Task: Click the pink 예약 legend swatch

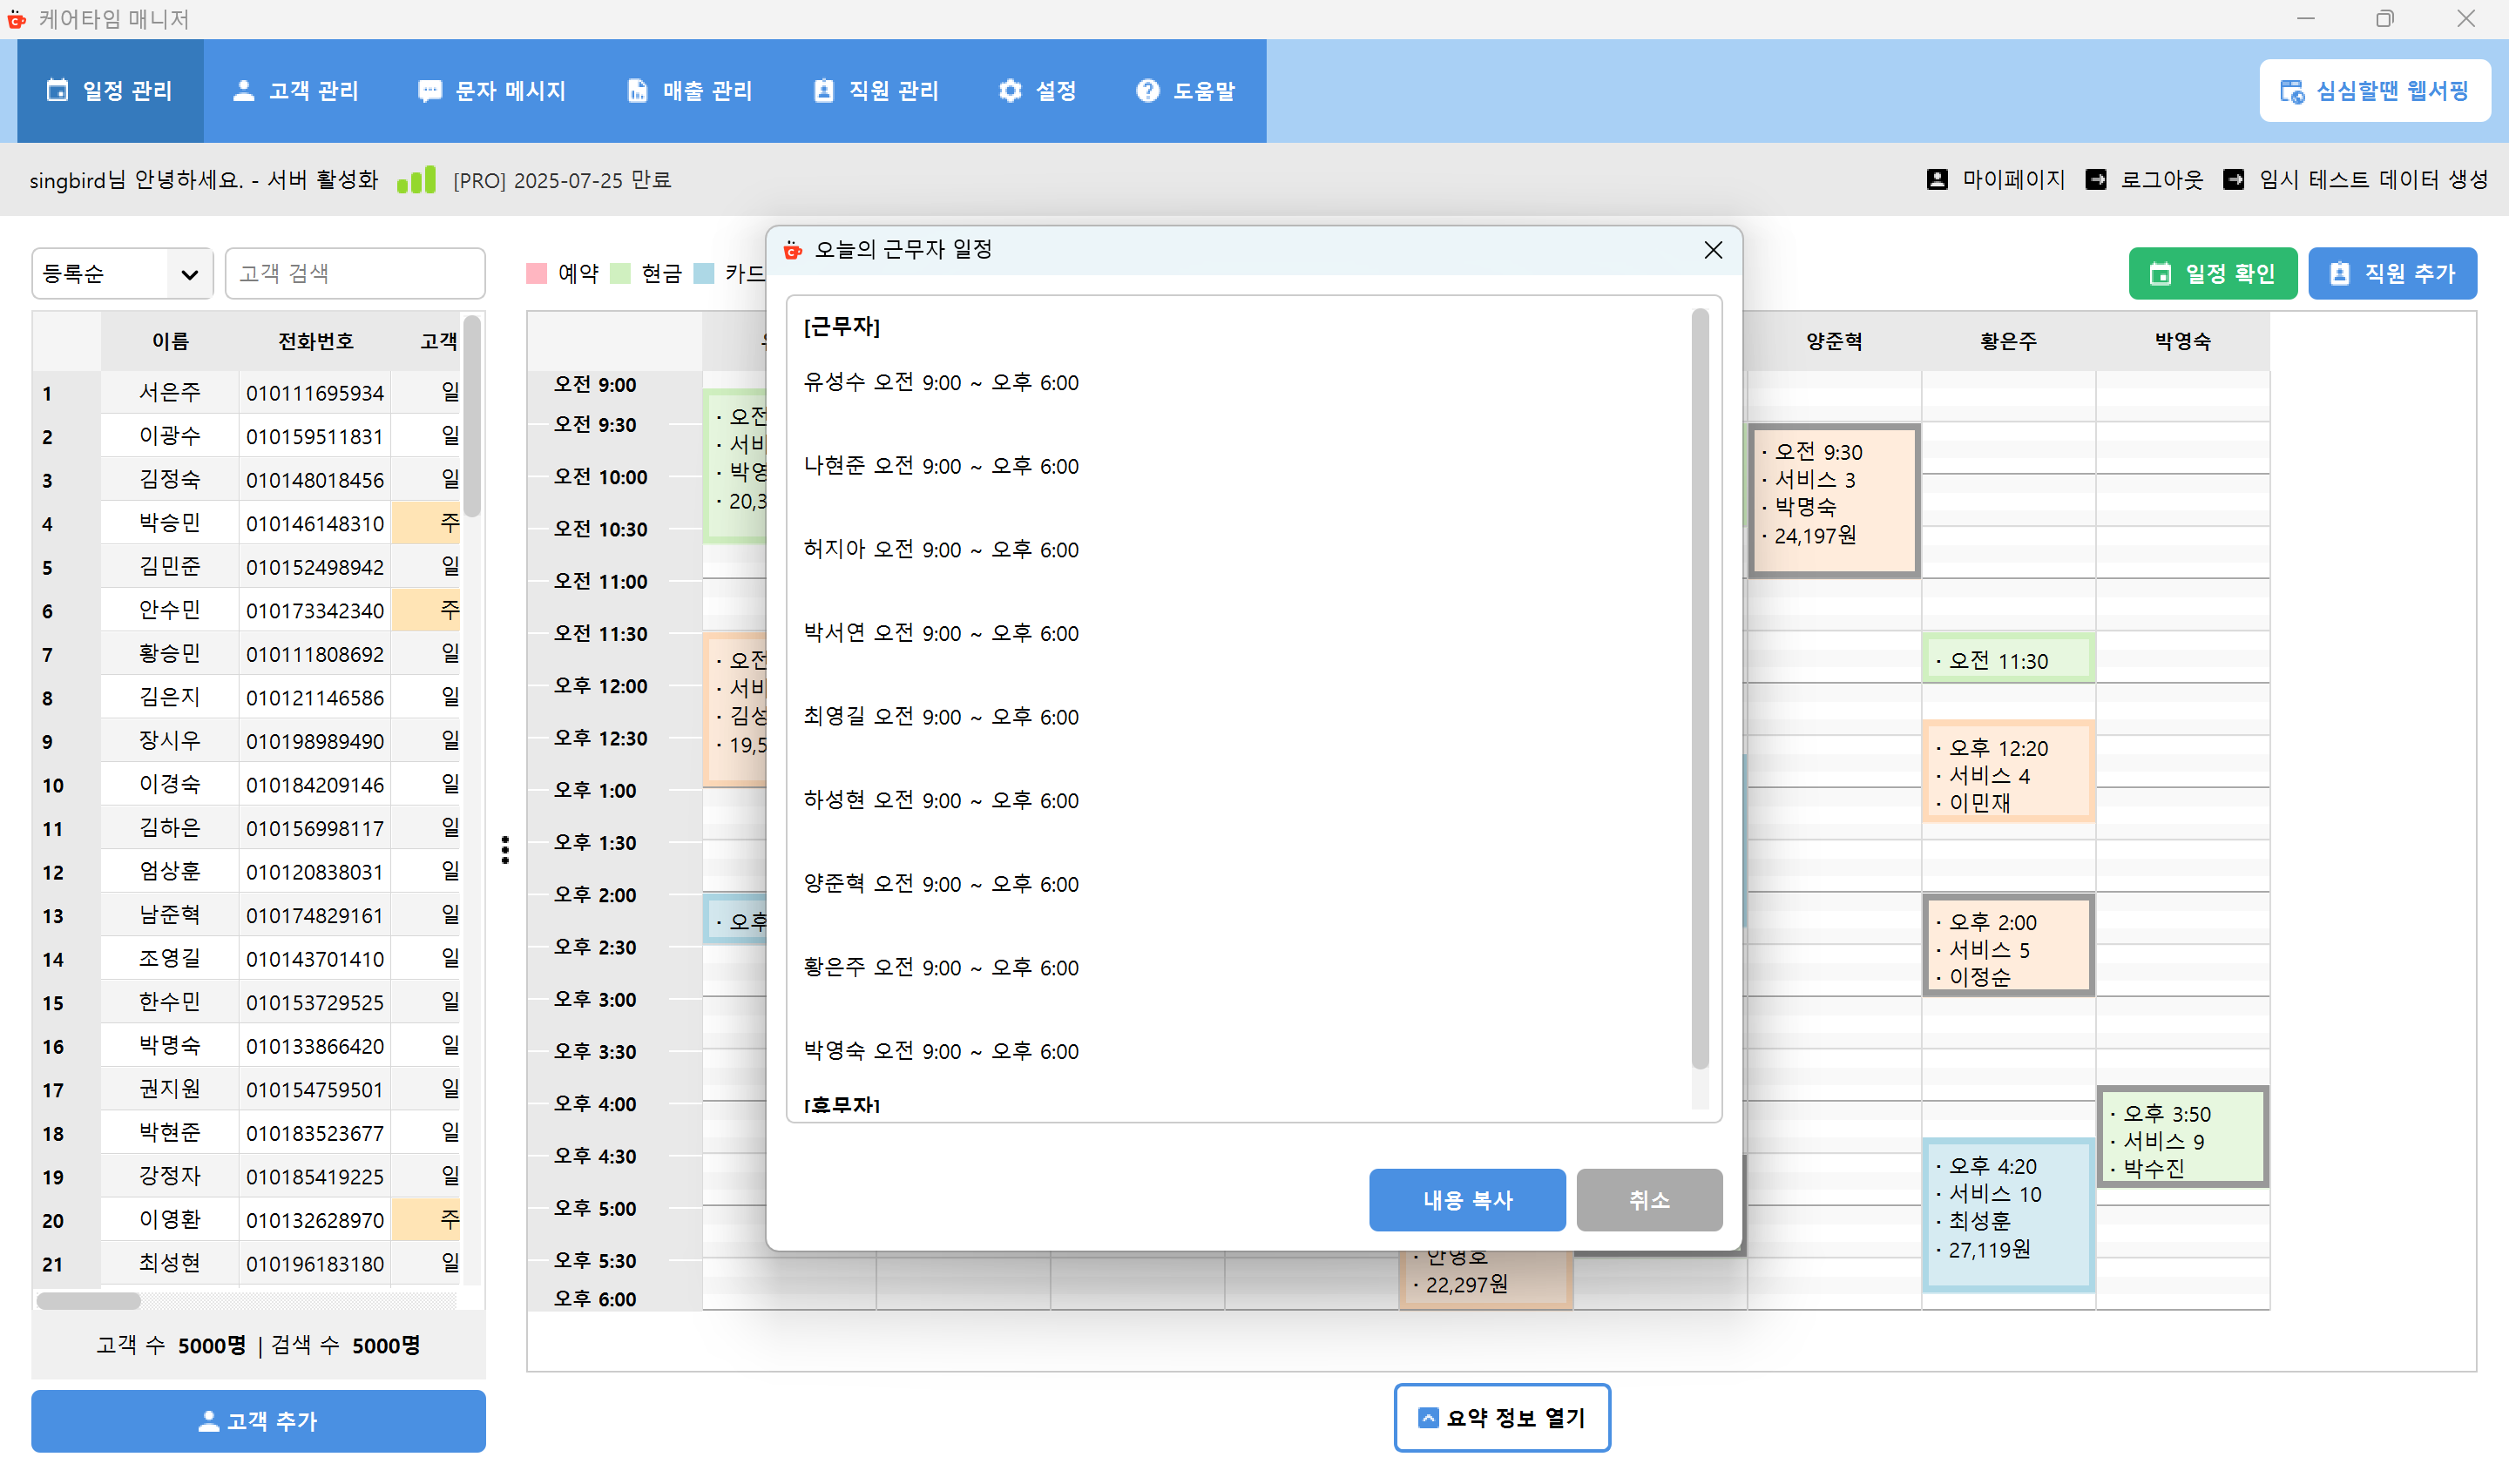Action: 537,274
